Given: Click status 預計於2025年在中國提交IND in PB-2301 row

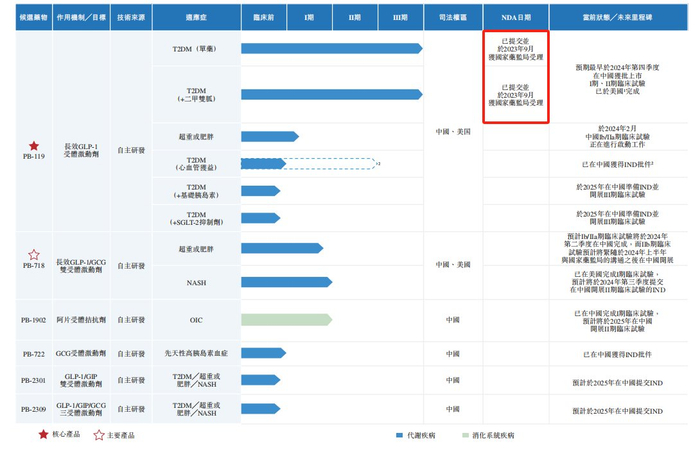Looking at the screenshot, I should click(617, 383).
